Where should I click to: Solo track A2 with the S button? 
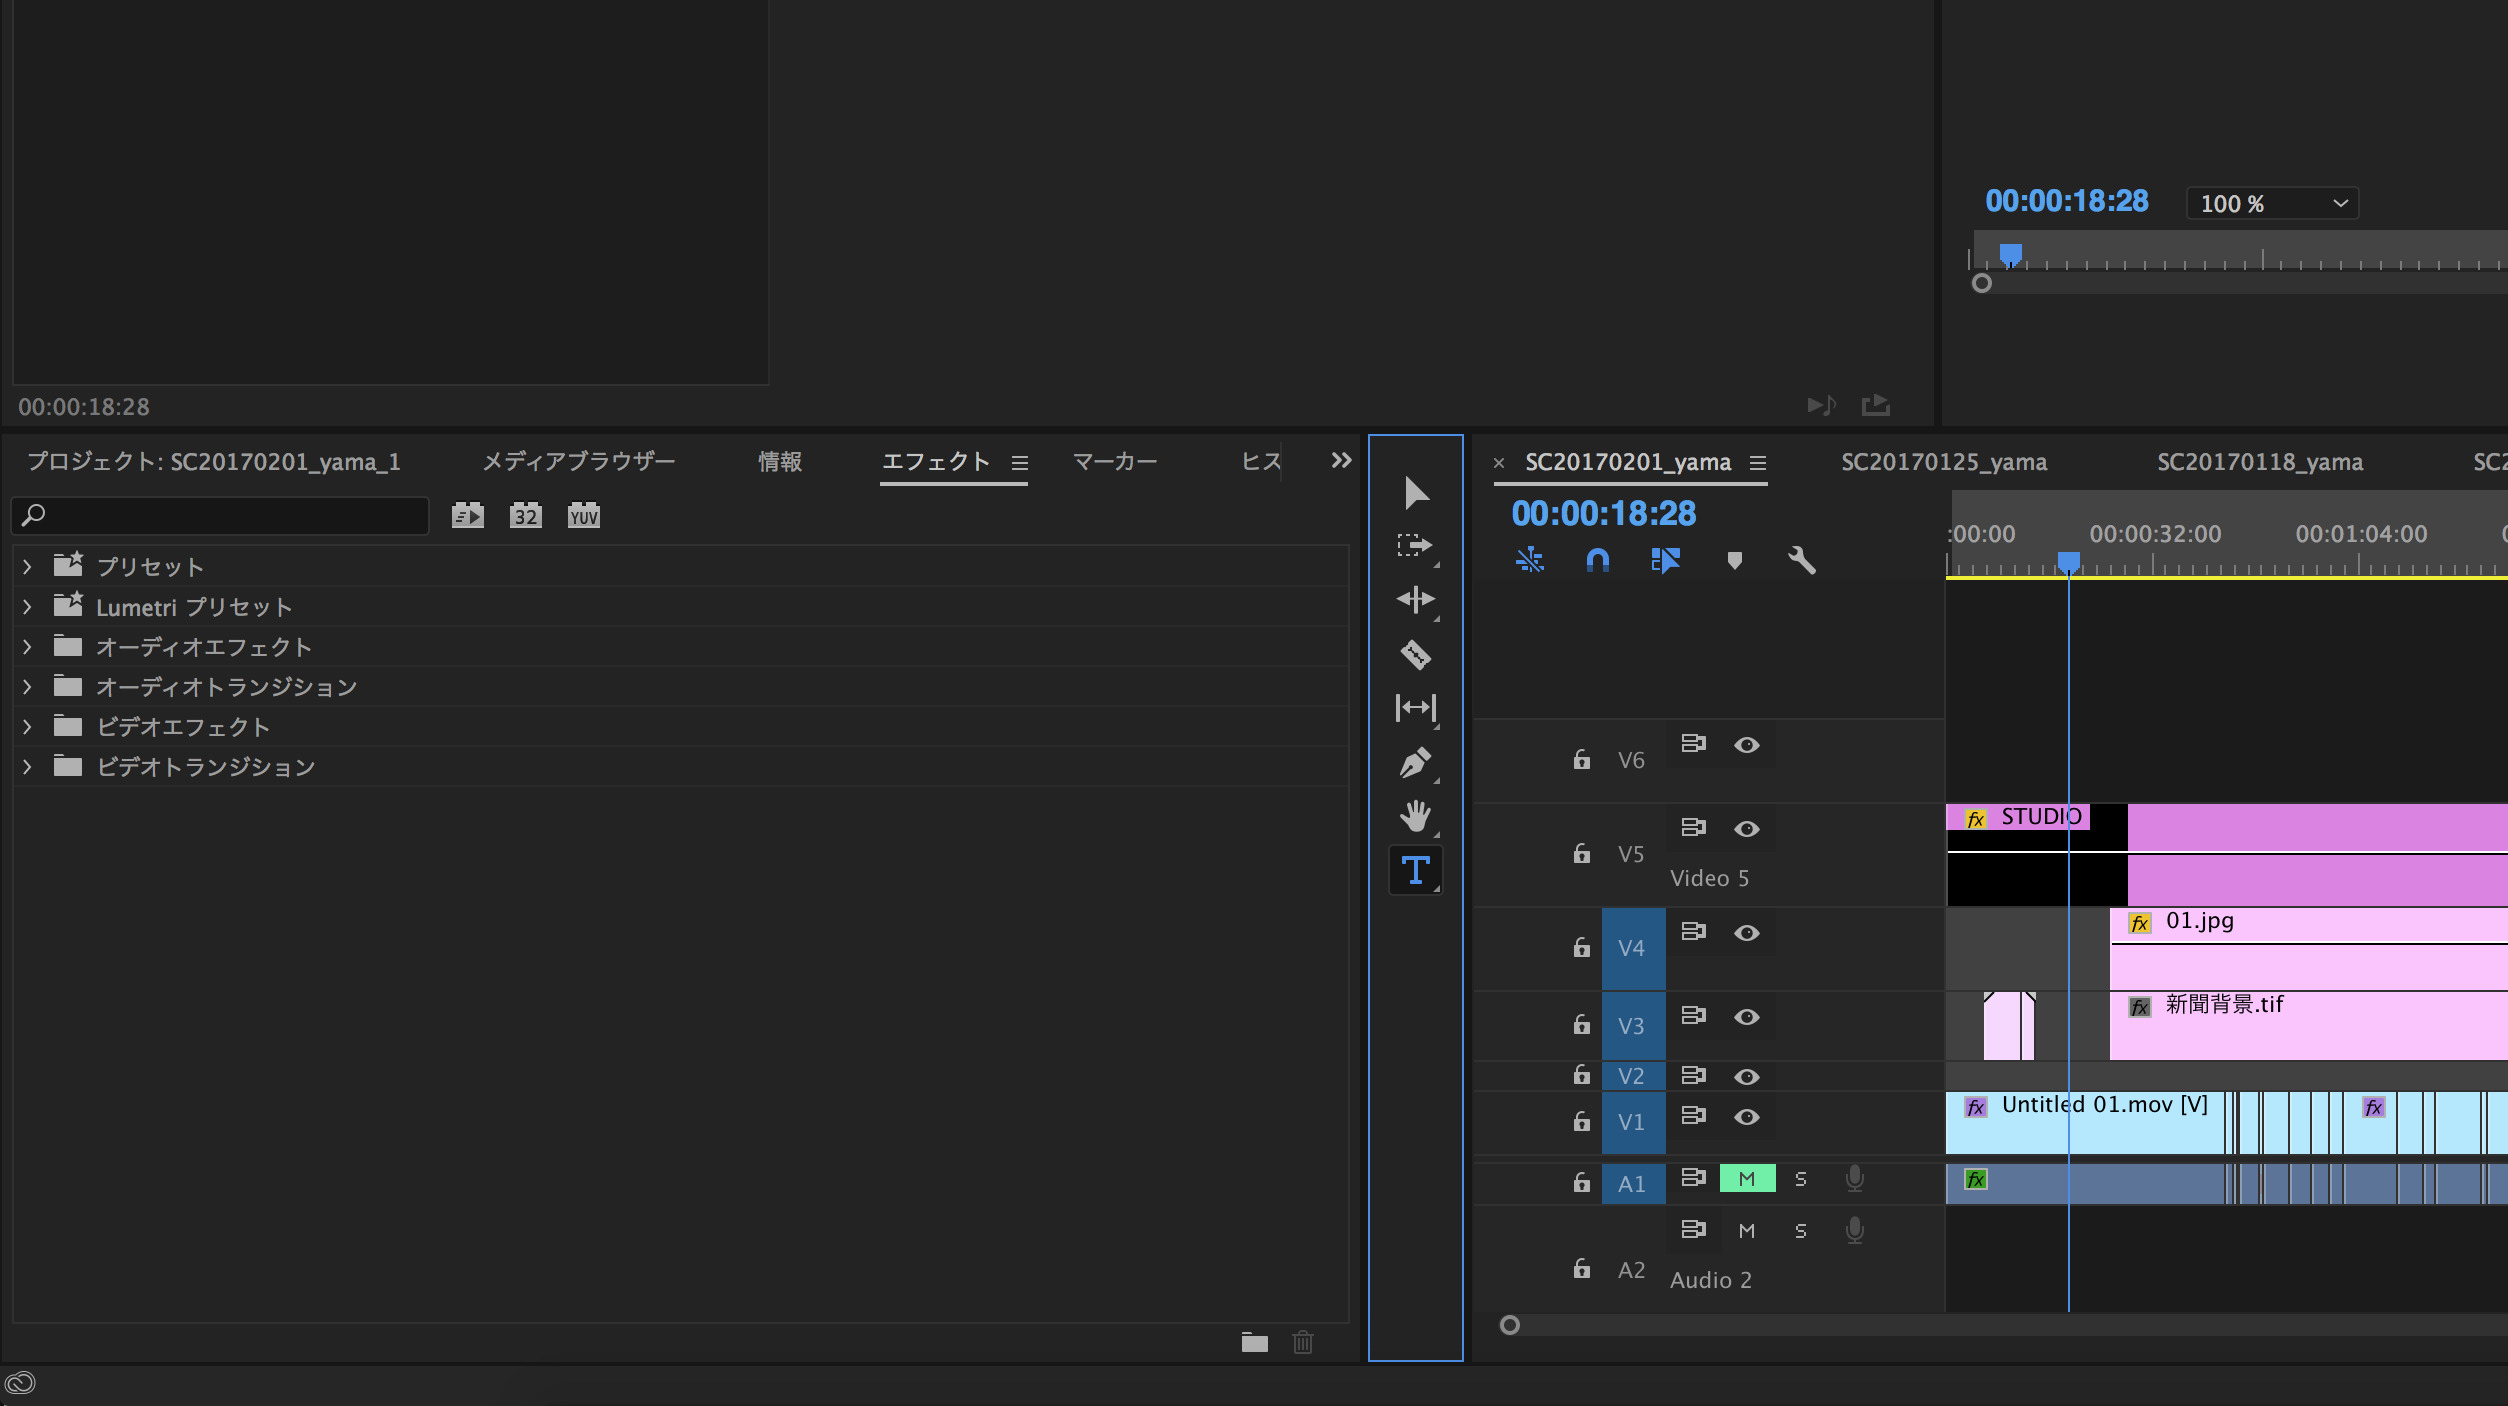1801,1231
